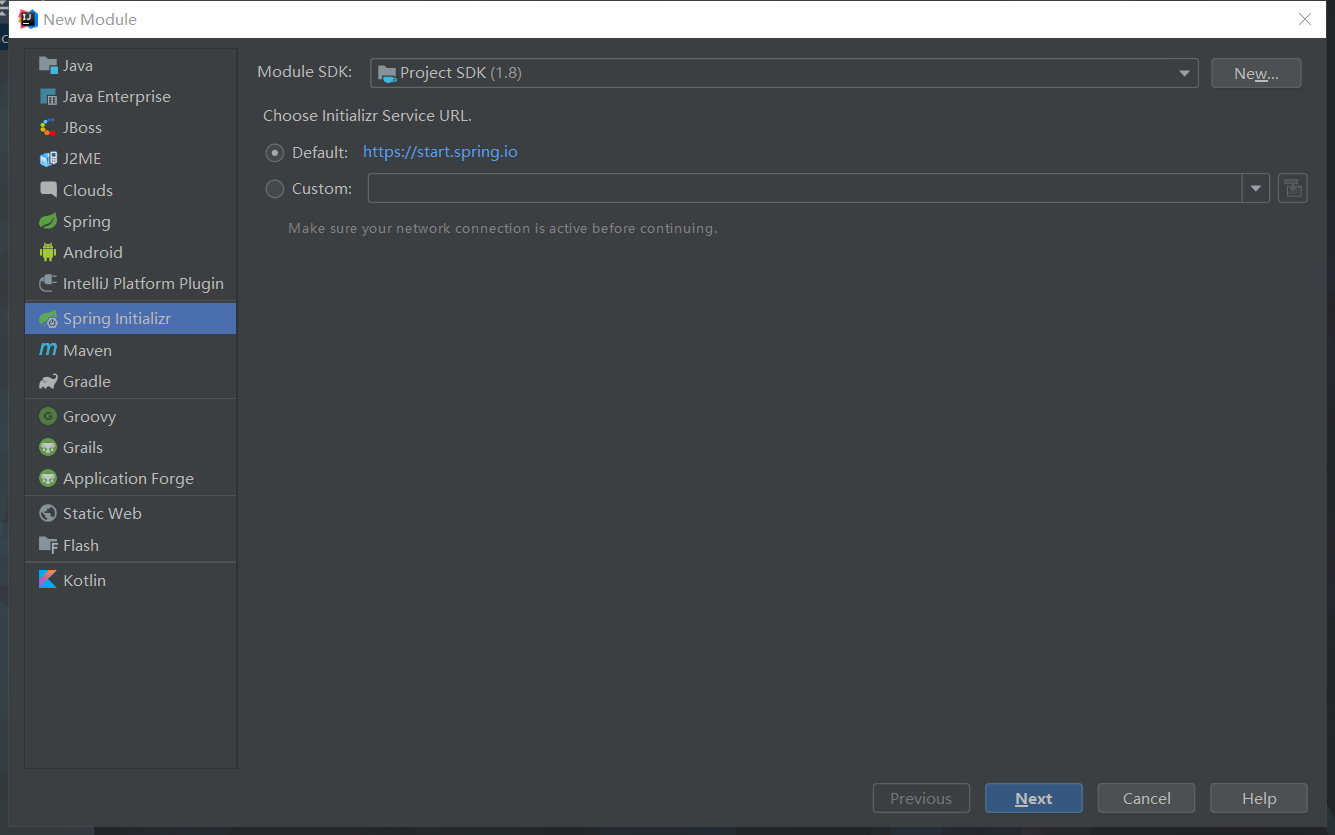The height and width of the screenshot is (835, 1335).
Task: Click the Flash icon
Action: pyautogui.click(x=48, y=545)
